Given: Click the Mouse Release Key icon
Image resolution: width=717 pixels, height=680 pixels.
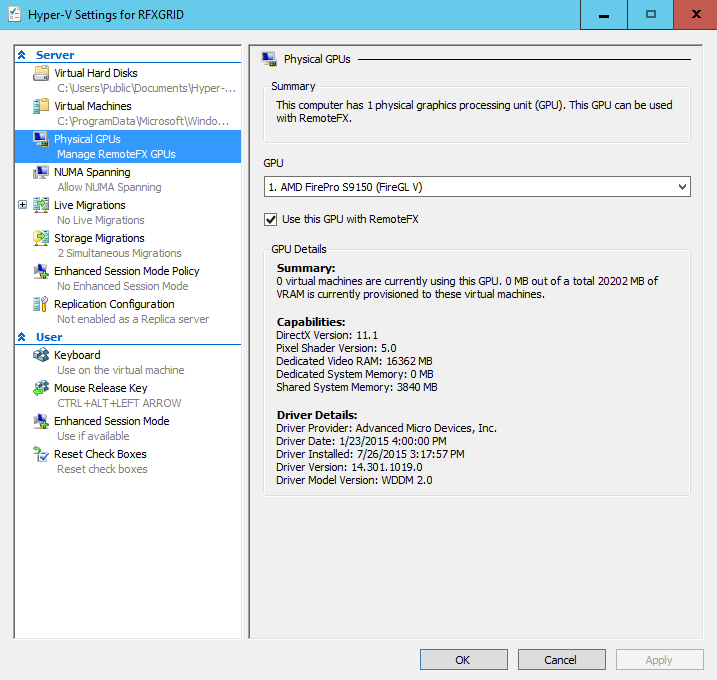Looking at the screenshot, I should [x=41, y=388].
